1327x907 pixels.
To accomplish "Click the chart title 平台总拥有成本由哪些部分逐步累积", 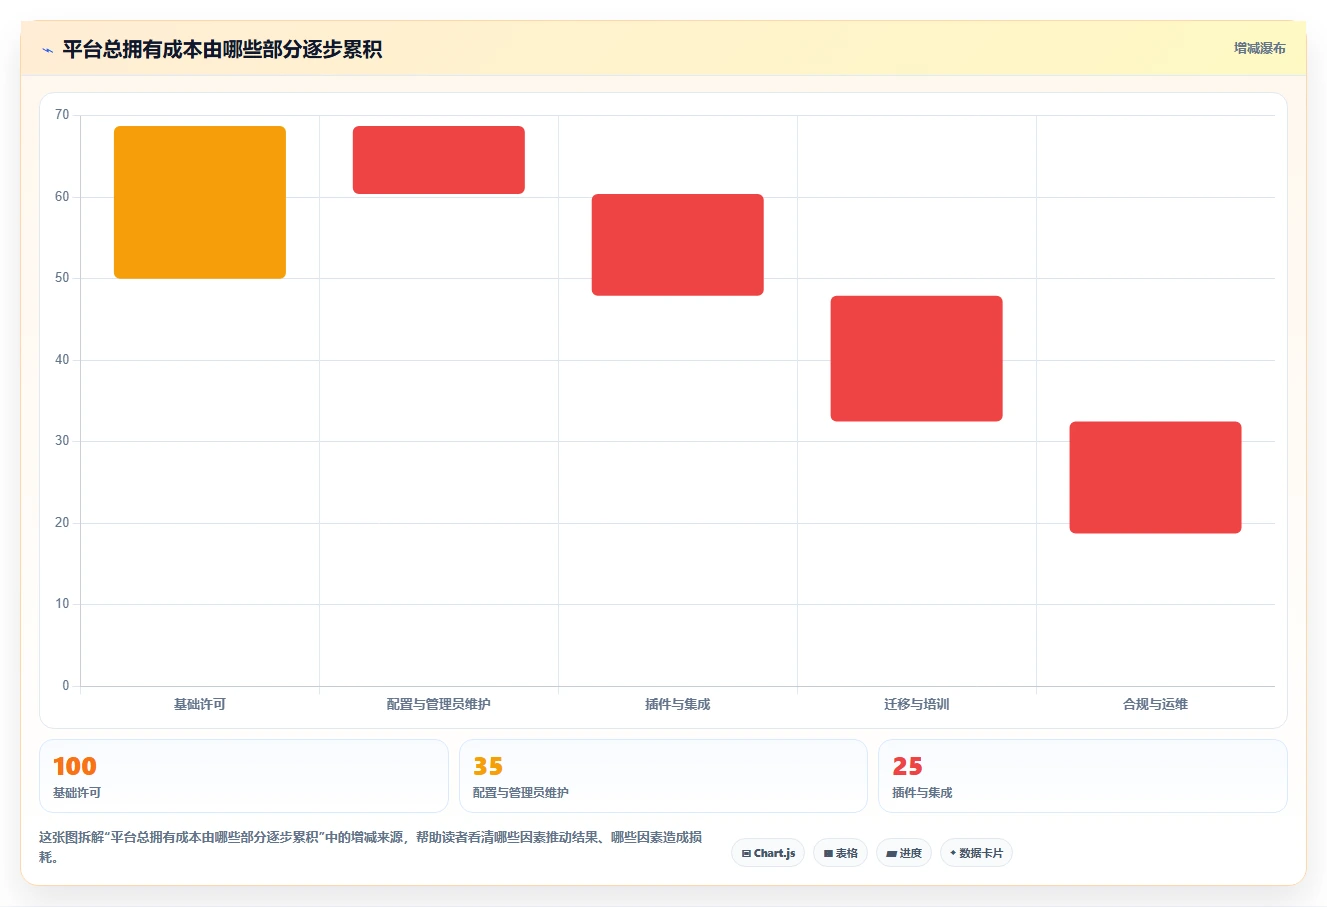I will point(222,49).
